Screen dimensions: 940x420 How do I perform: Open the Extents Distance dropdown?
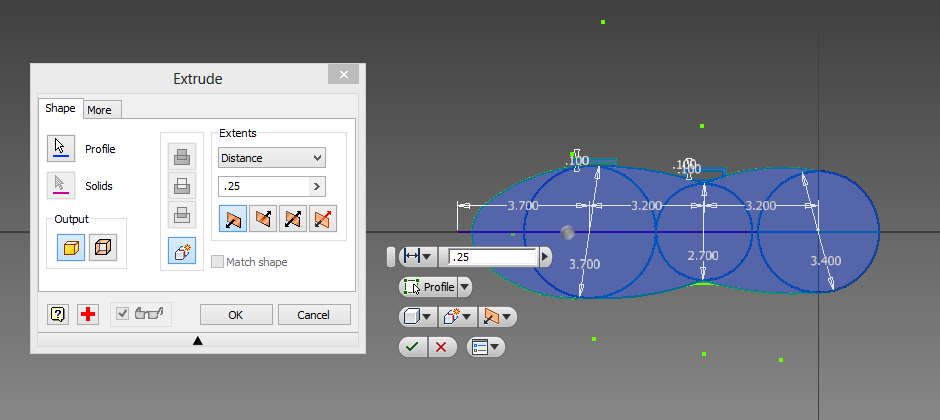pos(272,158)
